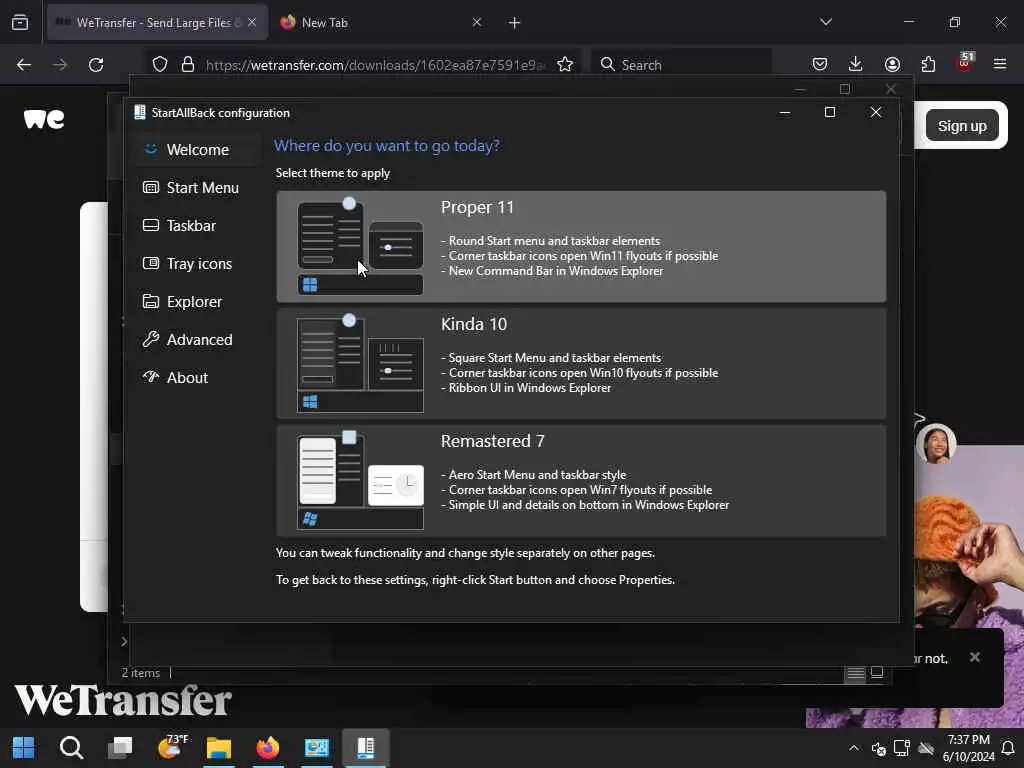Screen dimensions: 1024x768
Task: Close the WeTransfer browser tab
Action: pos(252,22)
